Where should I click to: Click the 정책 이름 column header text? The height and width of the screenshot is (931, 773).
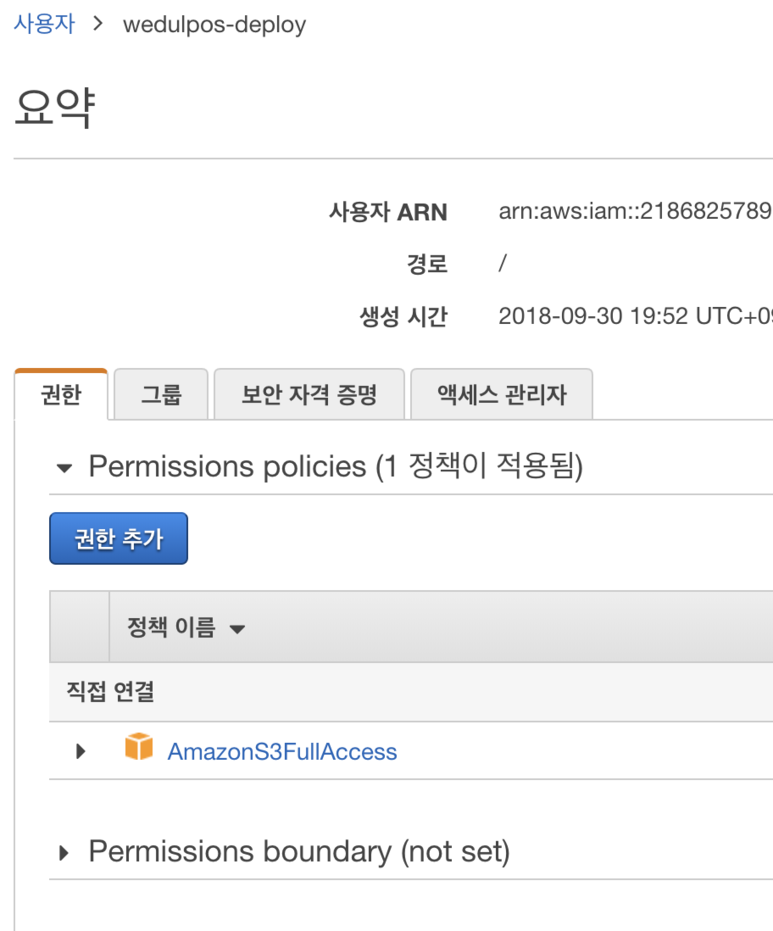(x=172, y=627)
